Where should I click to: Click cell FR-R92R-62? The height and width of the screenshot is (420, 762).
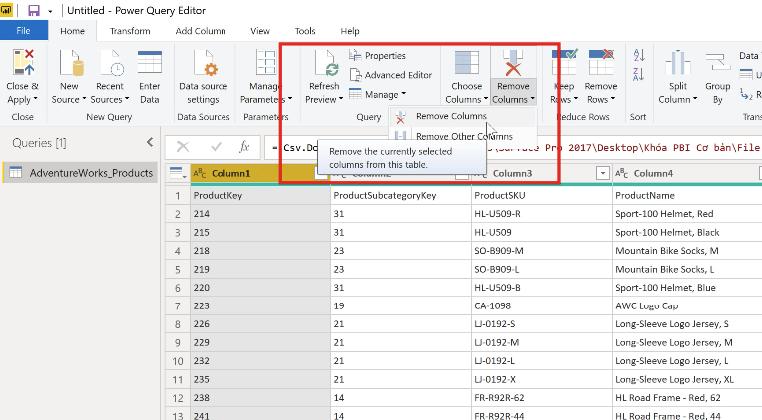click(x=541, y=398)
